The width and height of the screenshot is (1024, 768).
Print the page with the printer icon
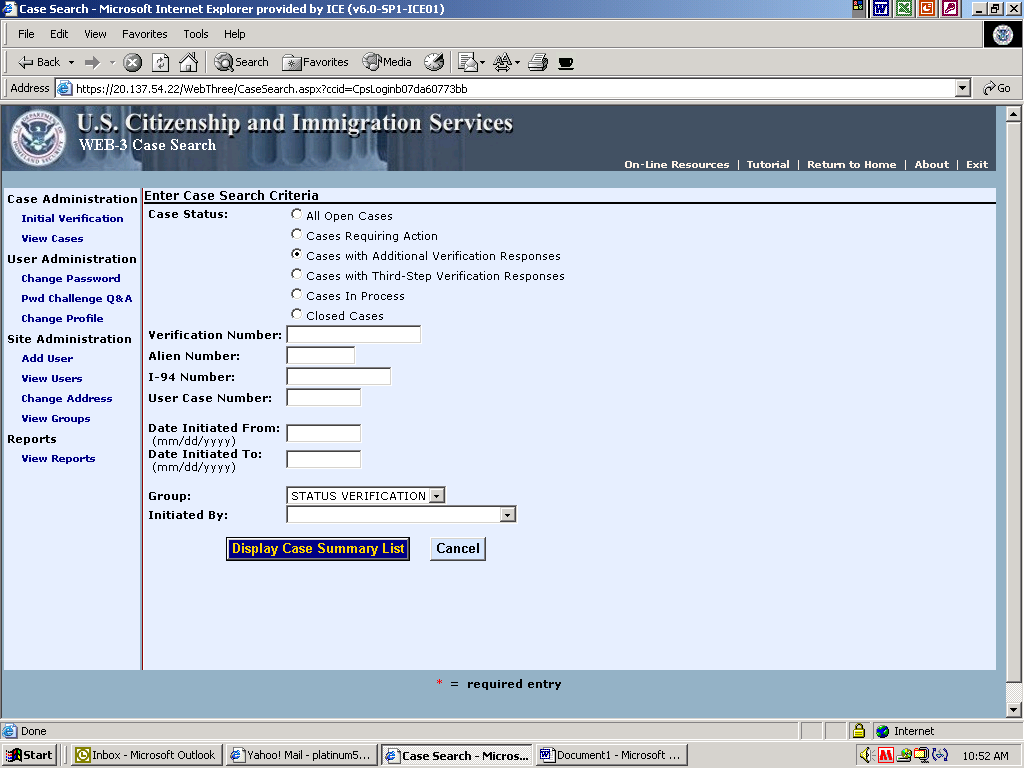pyautogui.click(x=537, y=63)
